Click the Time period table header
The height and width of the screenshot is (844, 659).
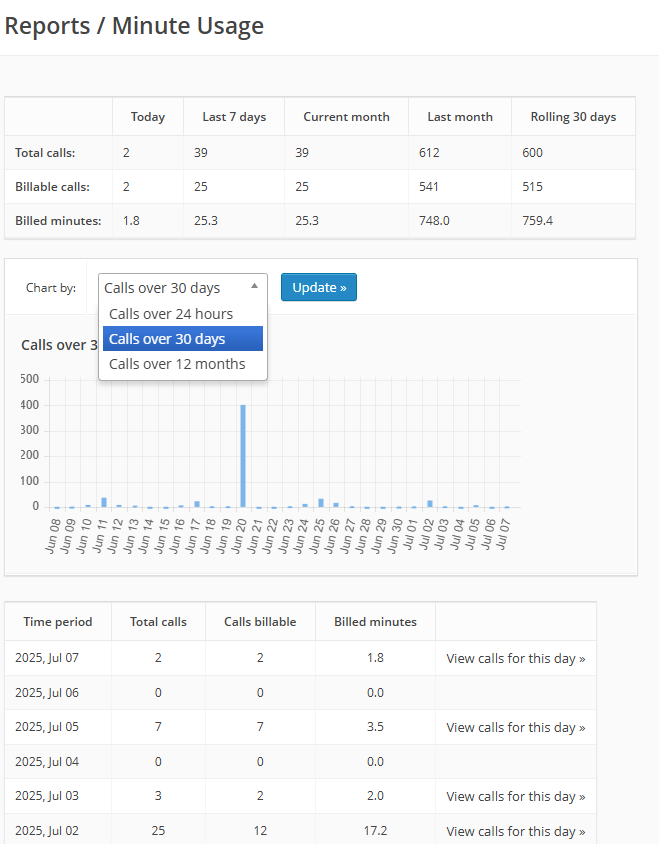[x=58, y=622]
